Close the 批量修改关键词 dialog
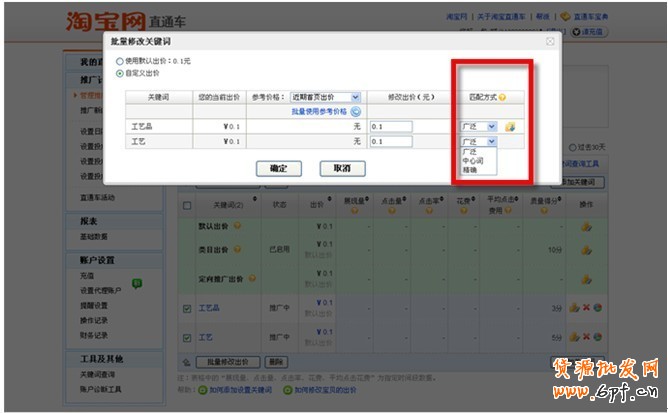 (x=550, y=41)
